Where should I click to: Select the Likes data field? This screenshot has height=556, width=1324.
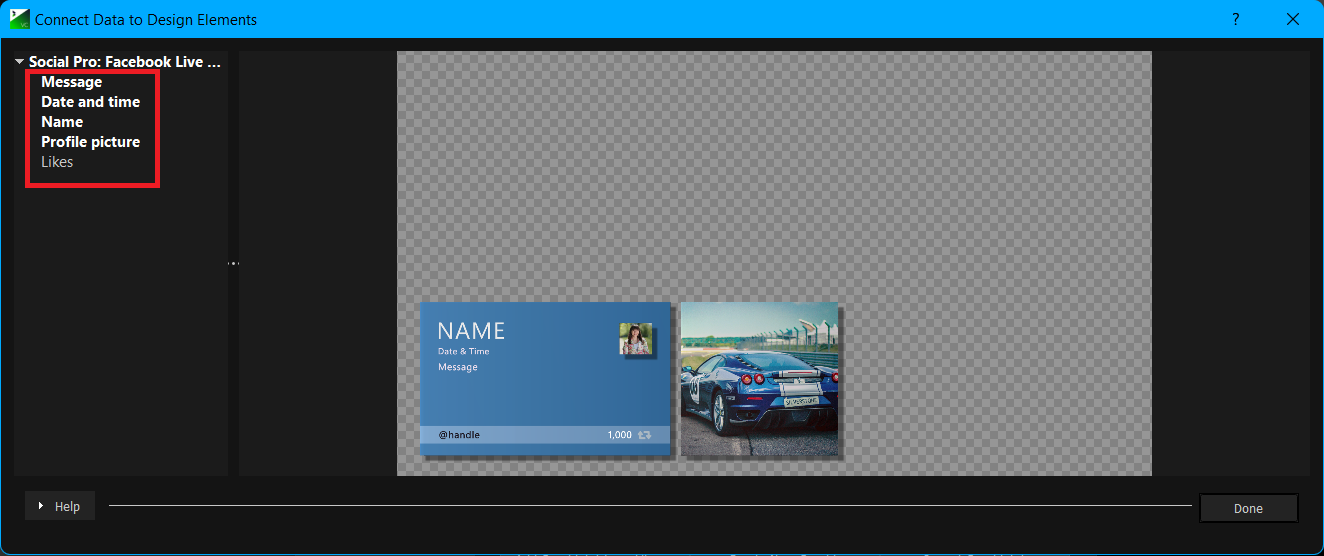pos(57,162)
